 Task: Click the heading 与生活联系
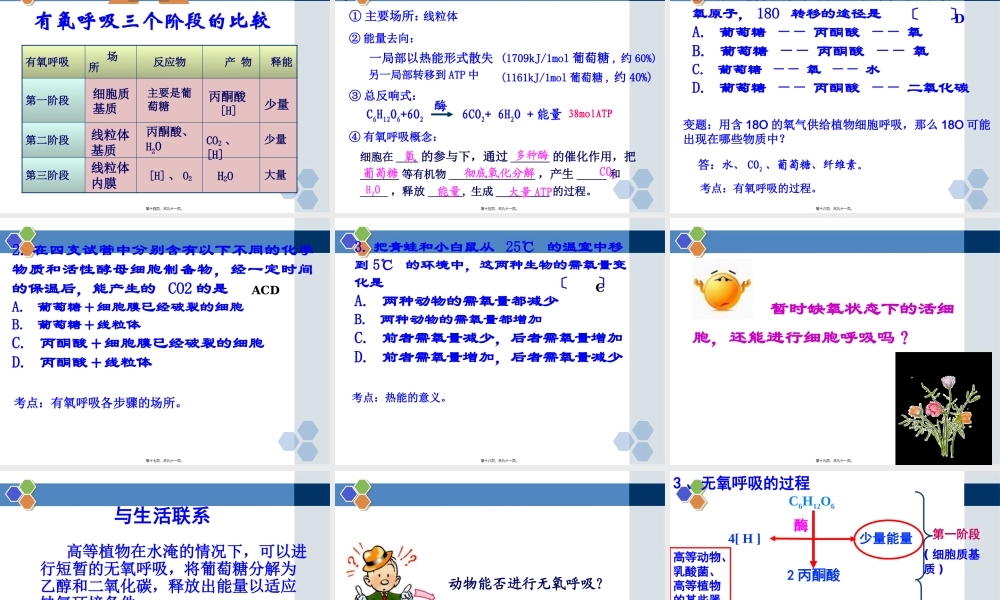click(x=162, y=515)
